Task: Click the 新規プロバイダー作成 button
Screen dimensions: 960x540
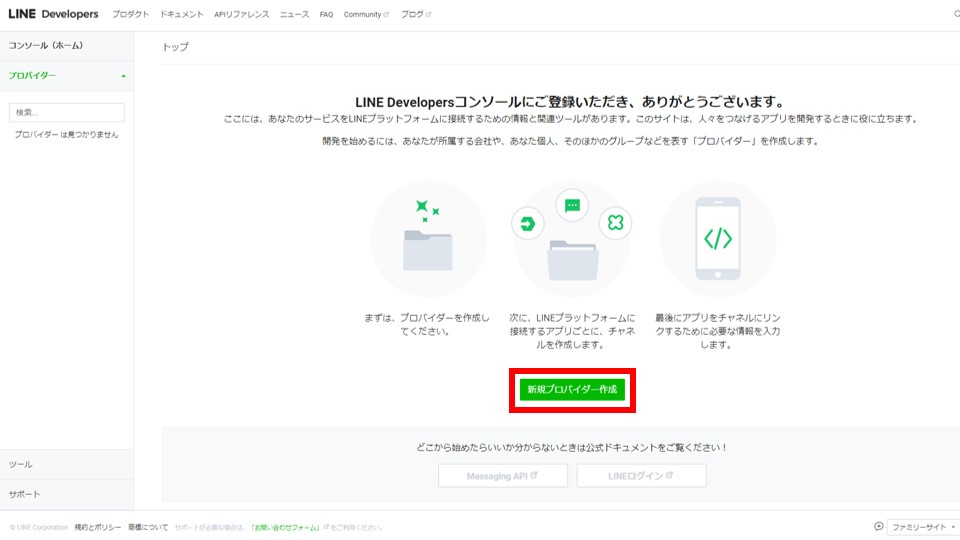Action: [x=572, y=389]
